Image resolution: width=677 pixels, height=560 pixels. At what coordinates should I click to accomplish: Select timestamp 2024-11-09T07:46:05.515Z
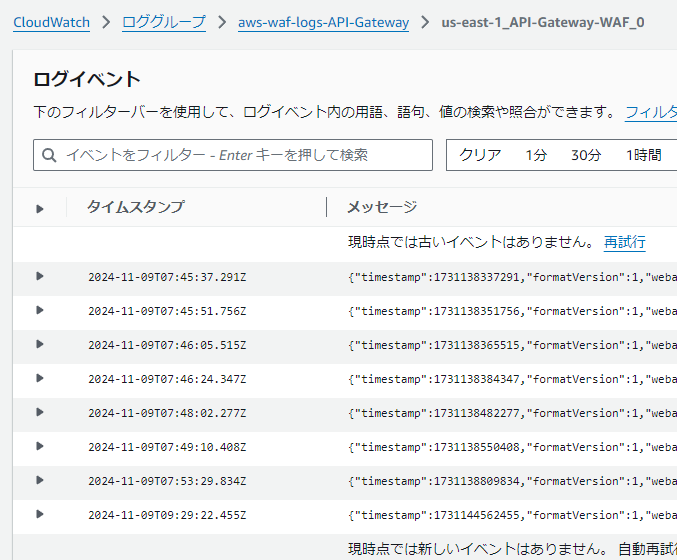point(167,345)
